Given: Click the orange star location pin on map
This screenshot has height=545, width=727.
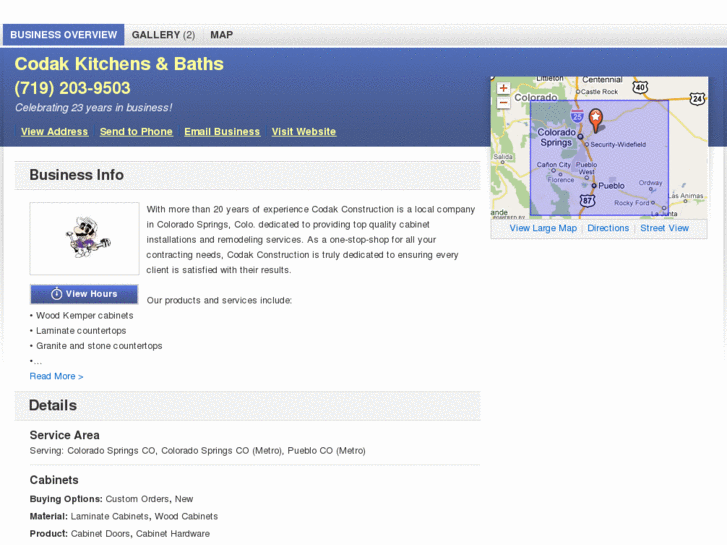Looking at the screenshot, I should 596,120.
